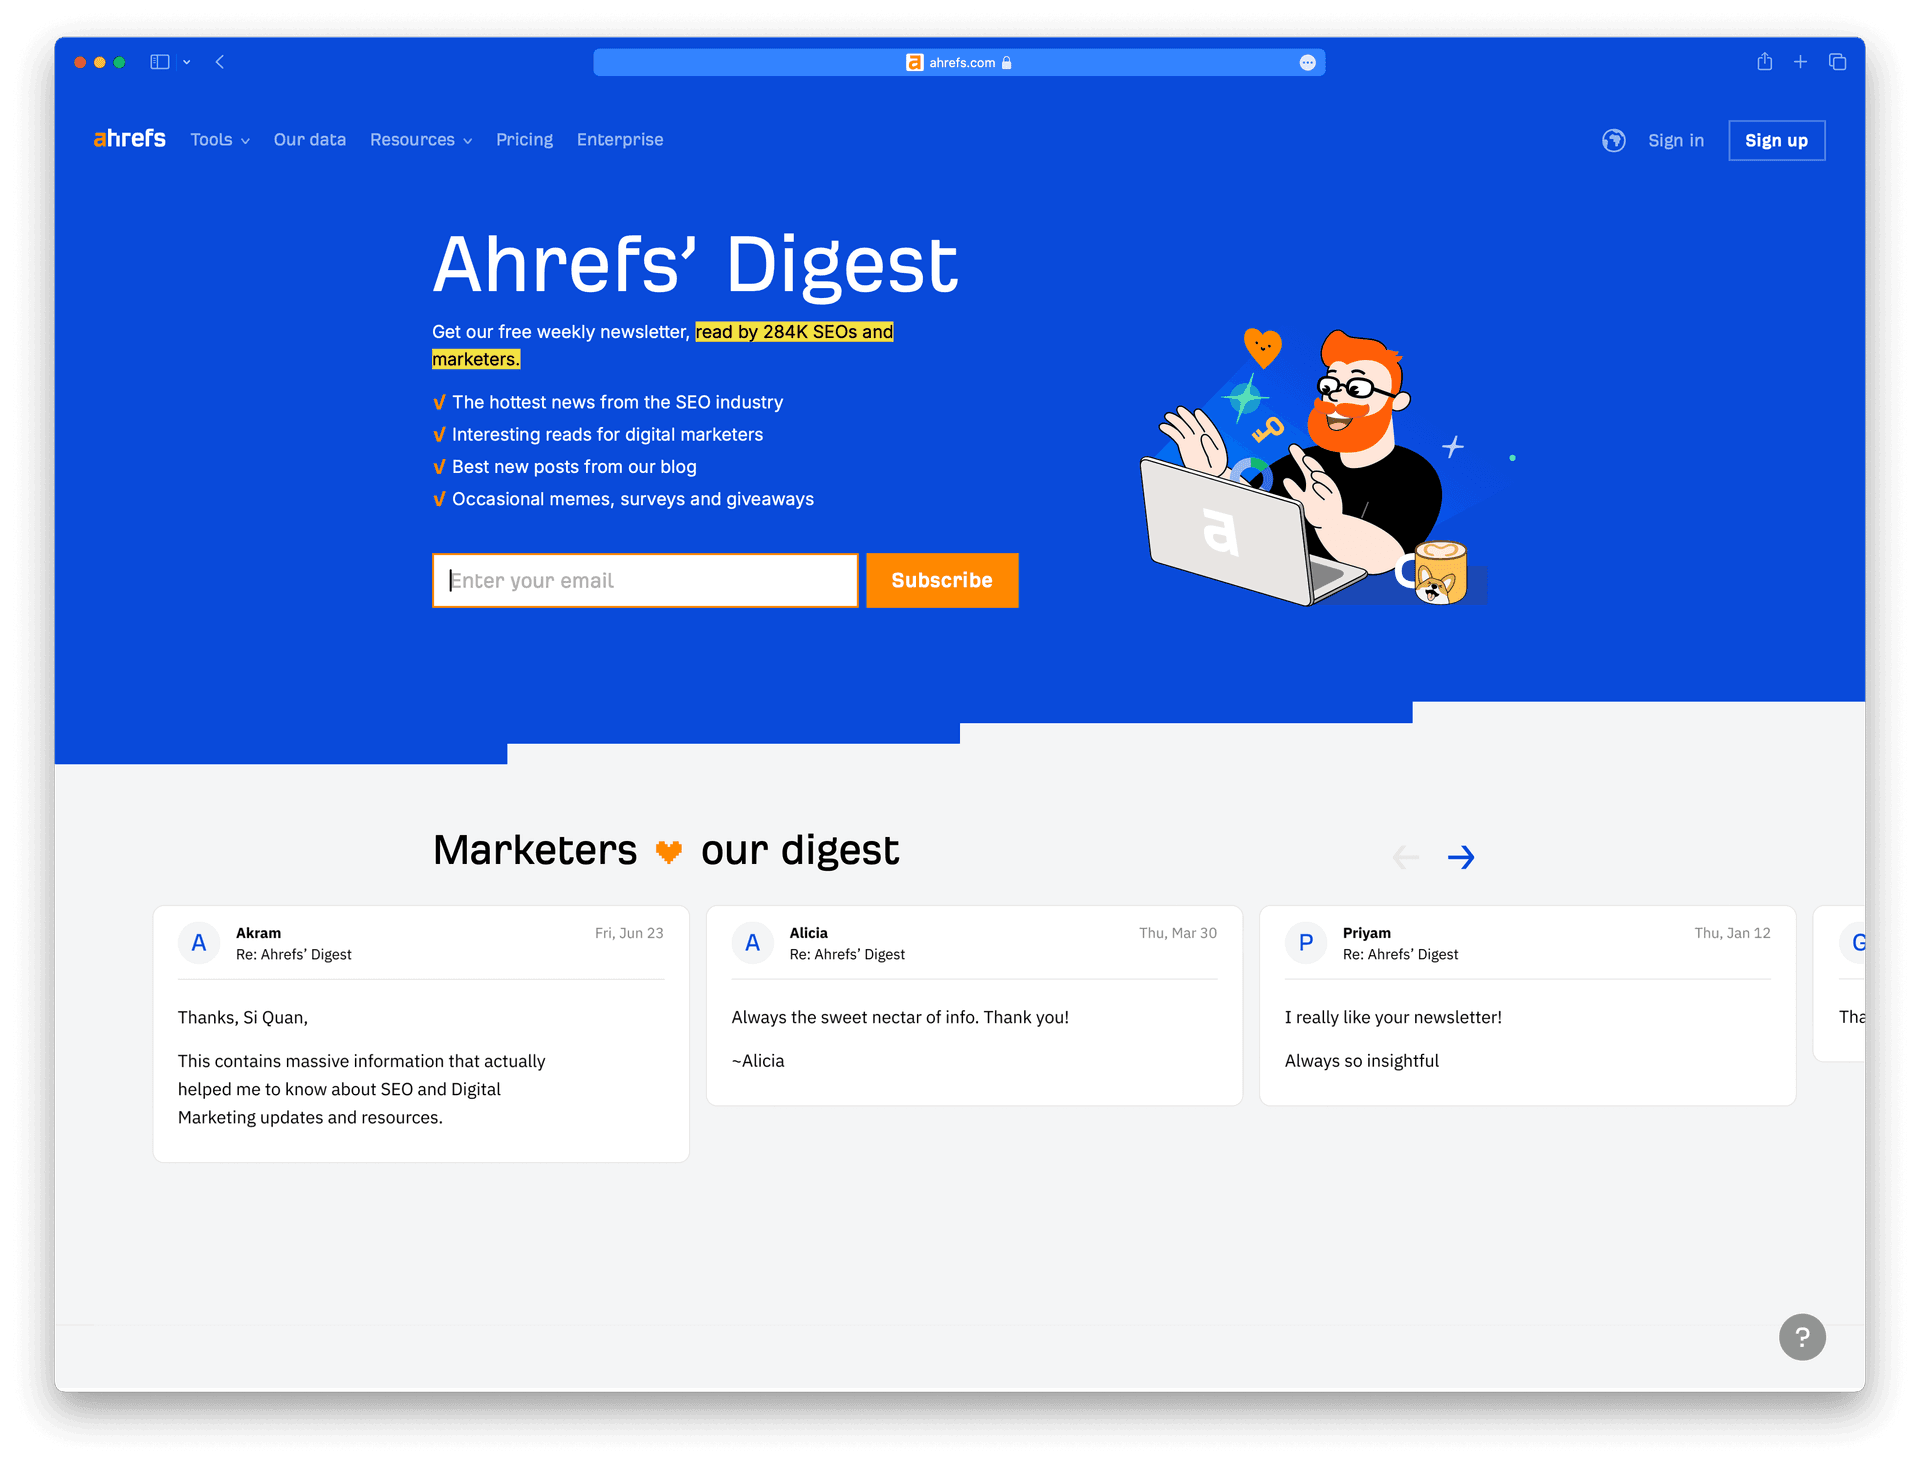Click the lock icon in address bar
The image size is (1920, 1464).
tap(1007, 62)
